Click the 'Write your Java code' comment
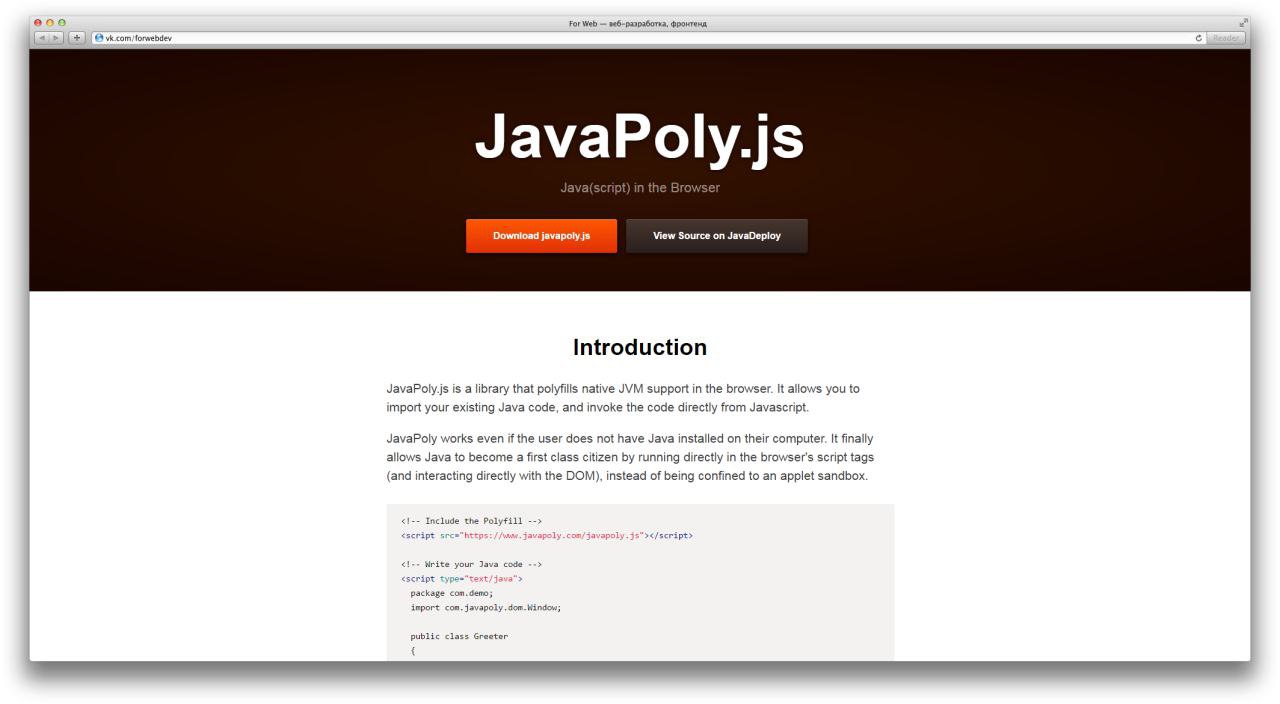The width and height of the screenshot is (1280, 704). tap(471, 564)
